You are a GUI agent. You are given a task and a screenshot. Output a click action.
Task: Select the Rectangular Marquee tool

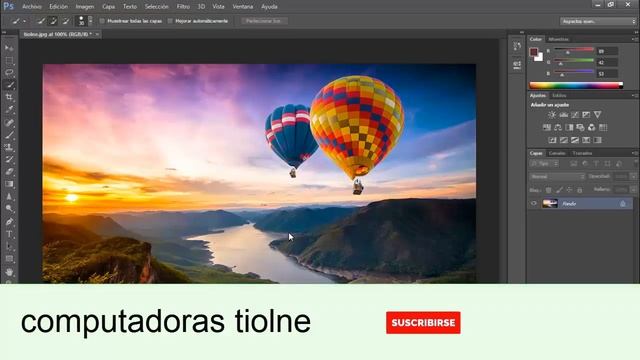tap(9, 60)
